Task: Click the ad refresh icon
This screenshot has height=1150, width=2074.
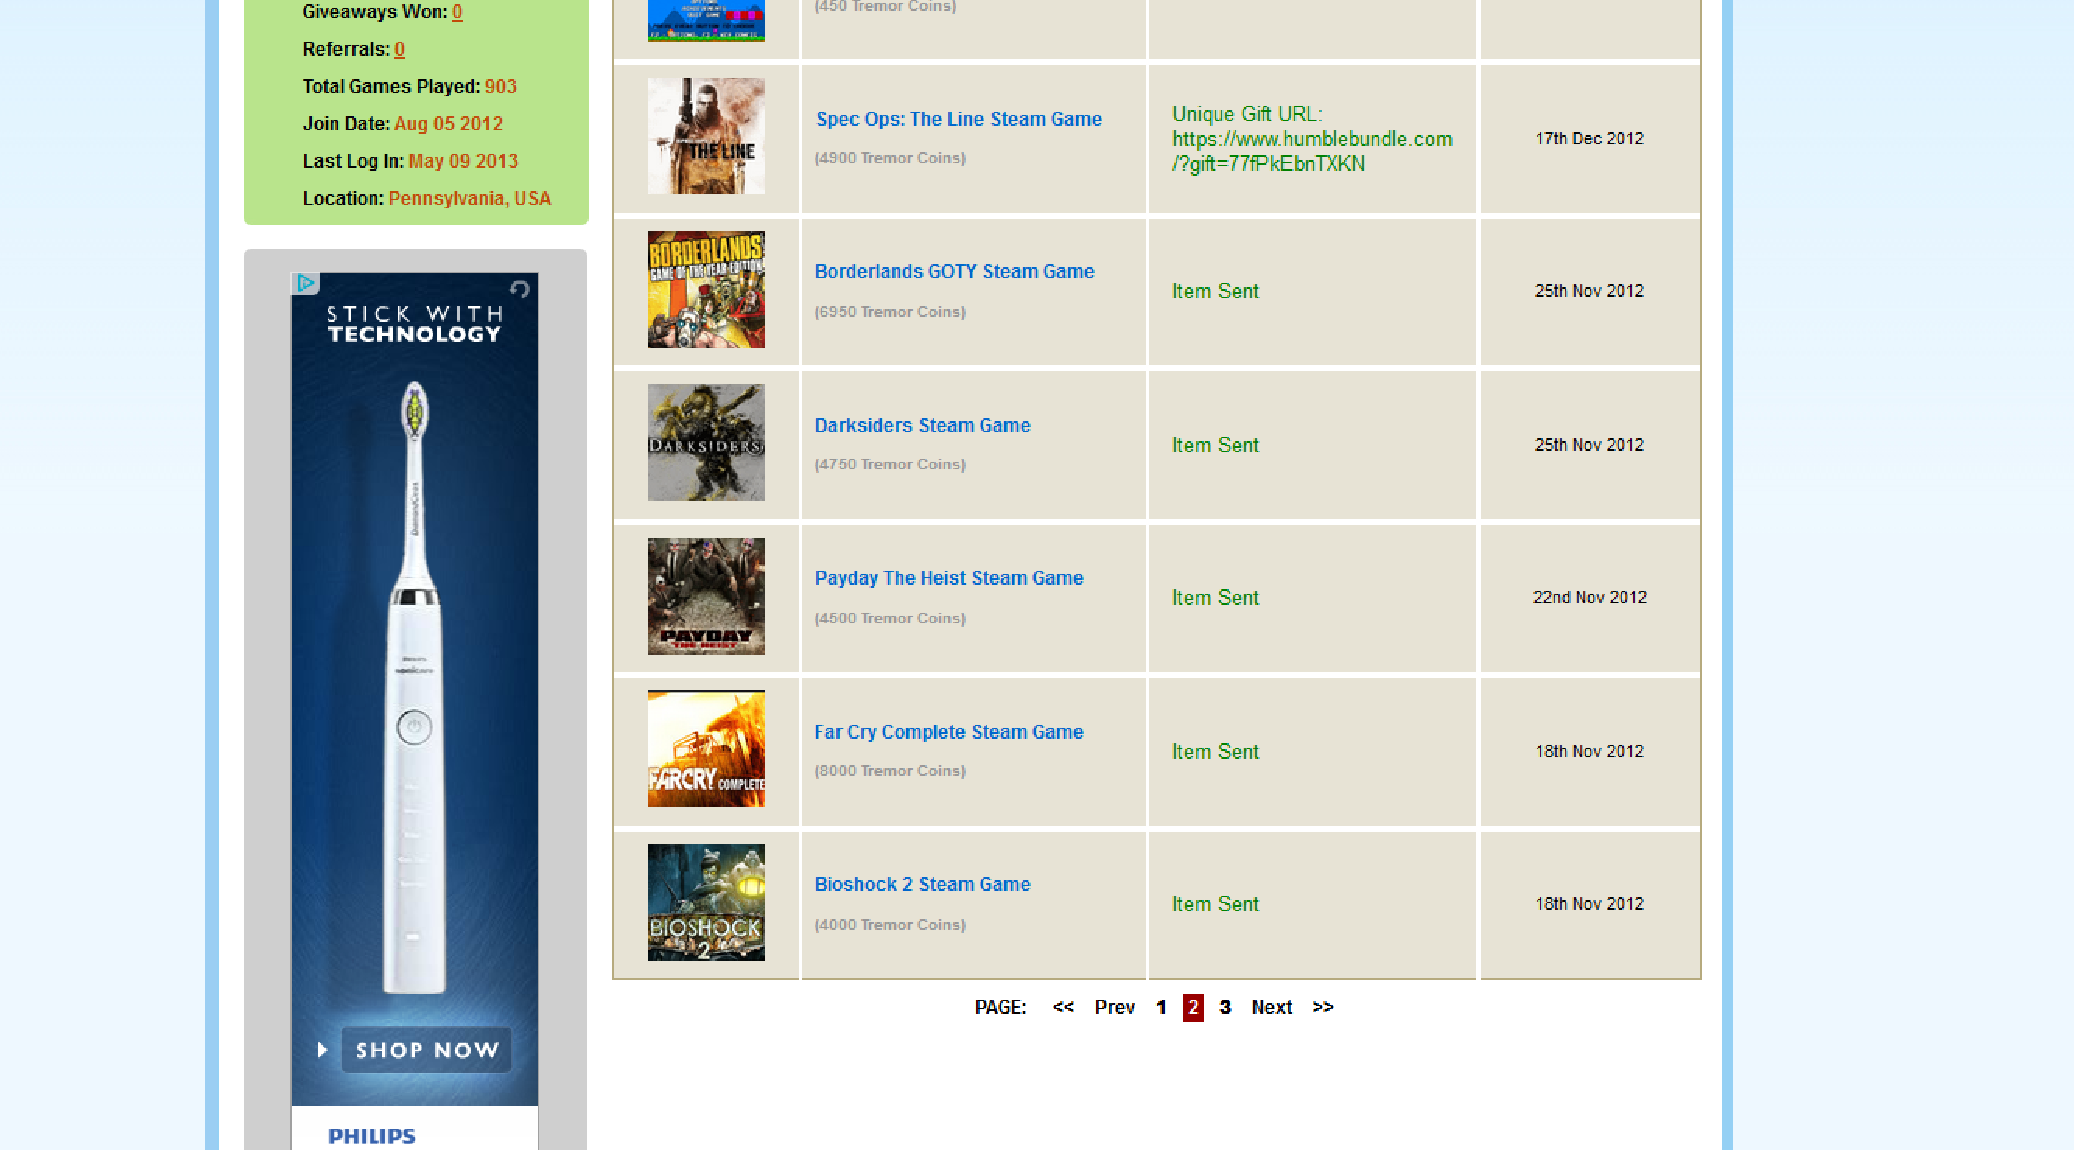Action: 520,289
